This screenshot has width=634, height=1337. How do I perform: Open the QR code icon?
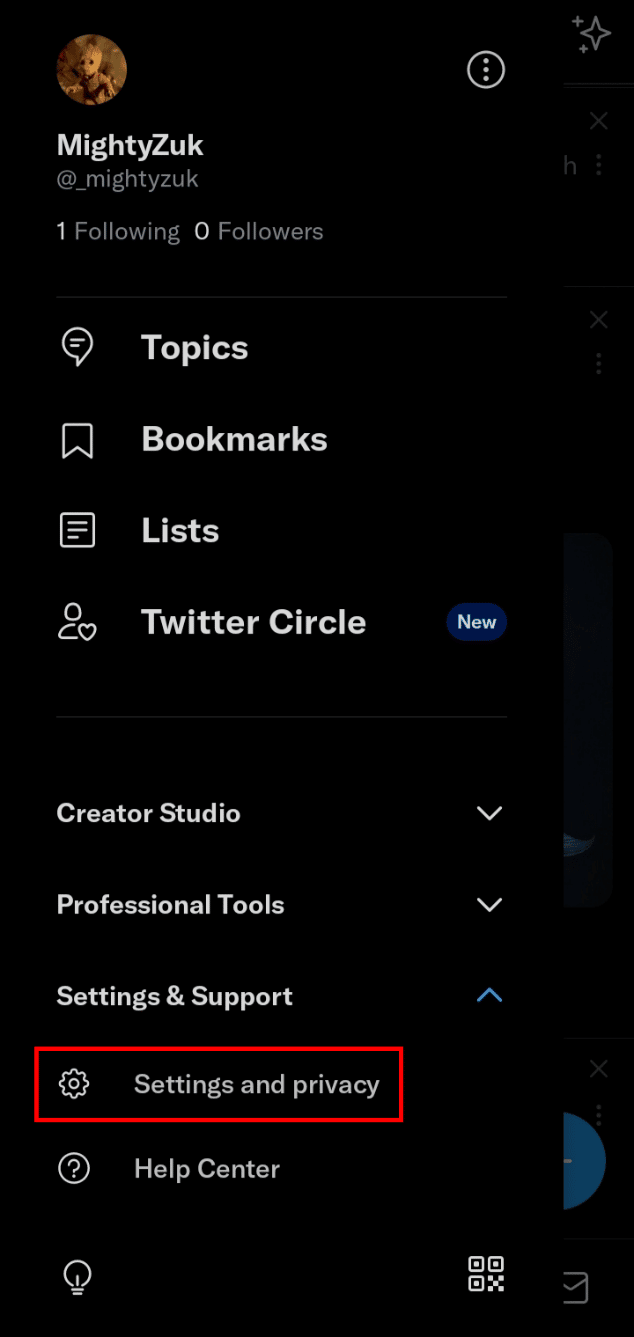[486, 1274]
